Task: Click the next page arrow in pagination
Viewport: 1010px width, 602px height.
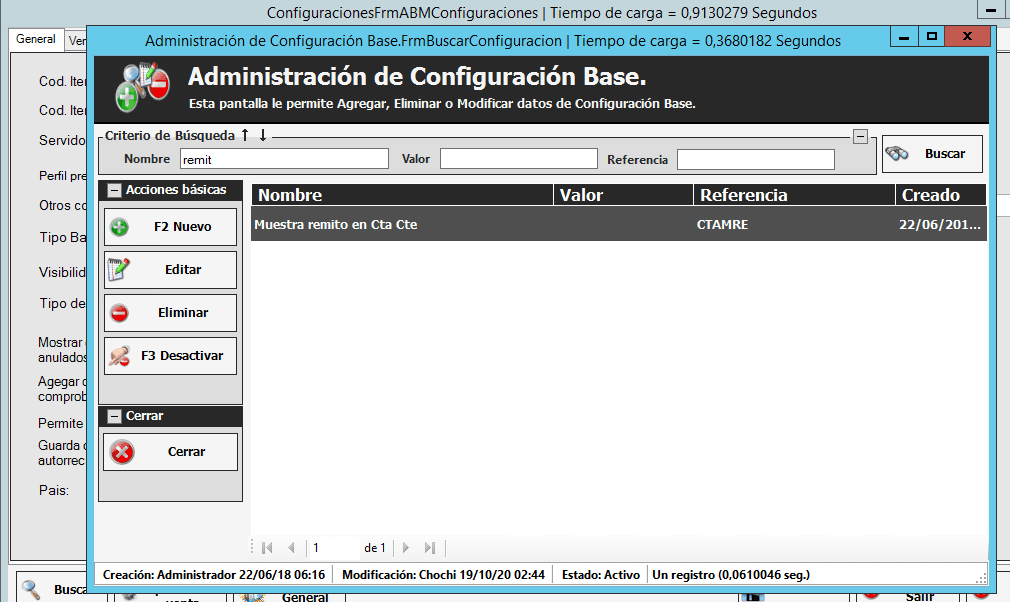Action: [x=406, y=548]
